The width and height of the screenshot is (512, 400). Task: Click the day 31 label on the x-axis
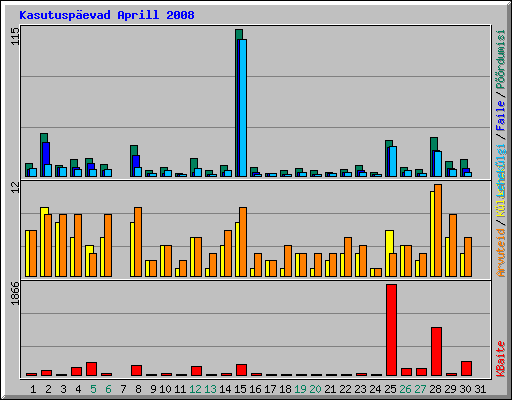480,389
